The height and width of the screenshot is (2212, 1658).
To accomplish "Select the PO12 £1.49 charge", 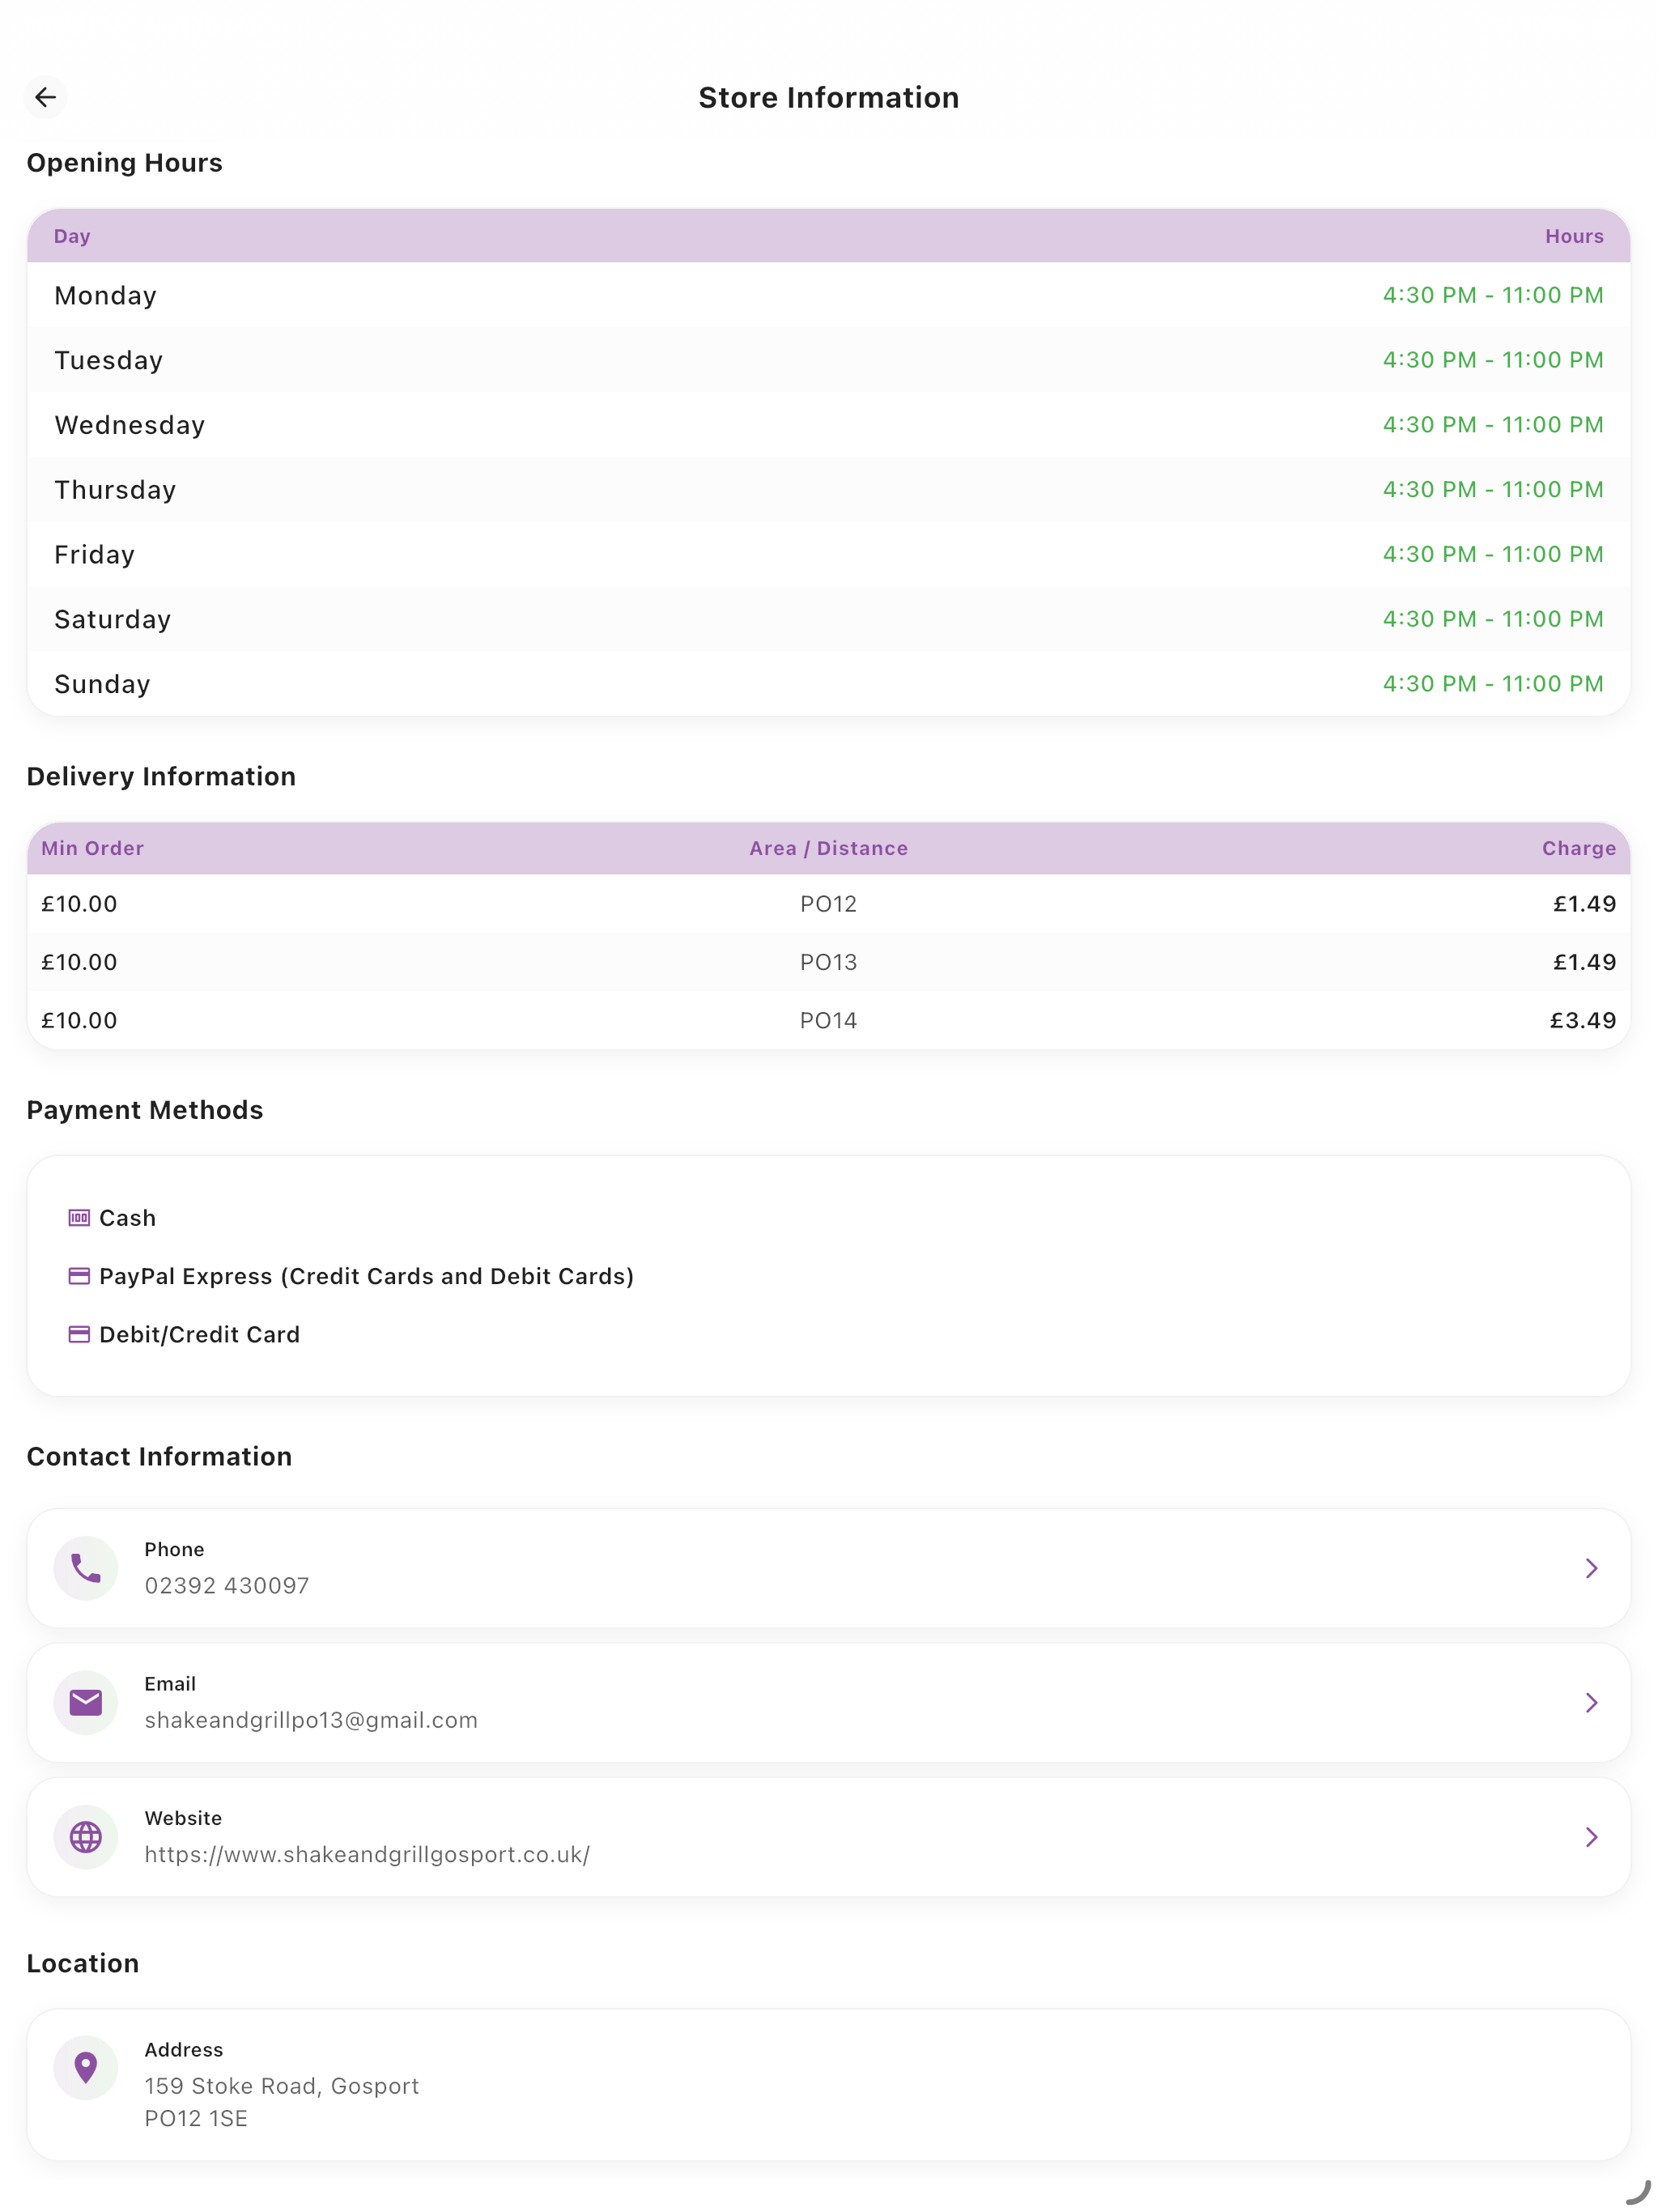I will pos(1584,904).
